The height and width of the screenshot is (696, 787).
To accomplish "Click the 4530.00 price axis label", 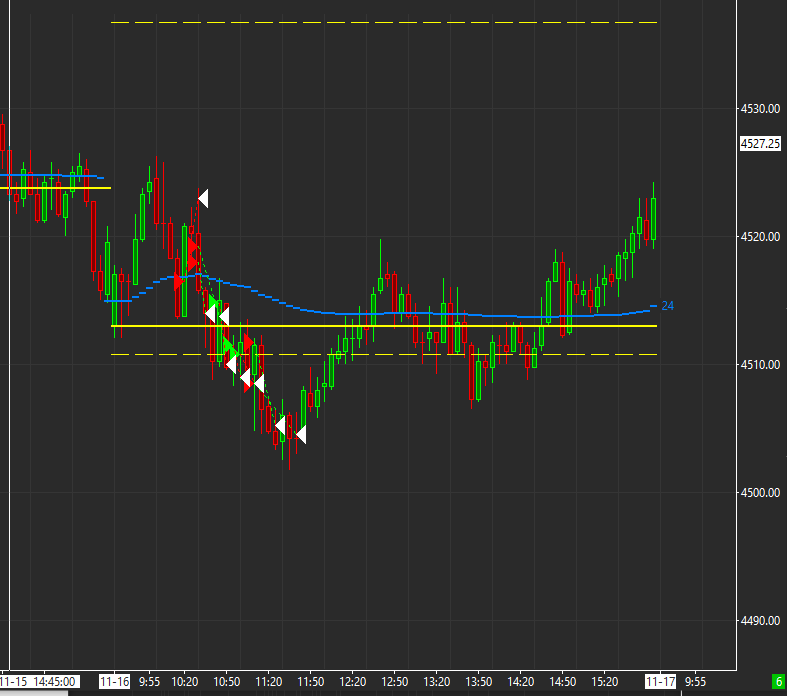I will (x=760, y=108).
